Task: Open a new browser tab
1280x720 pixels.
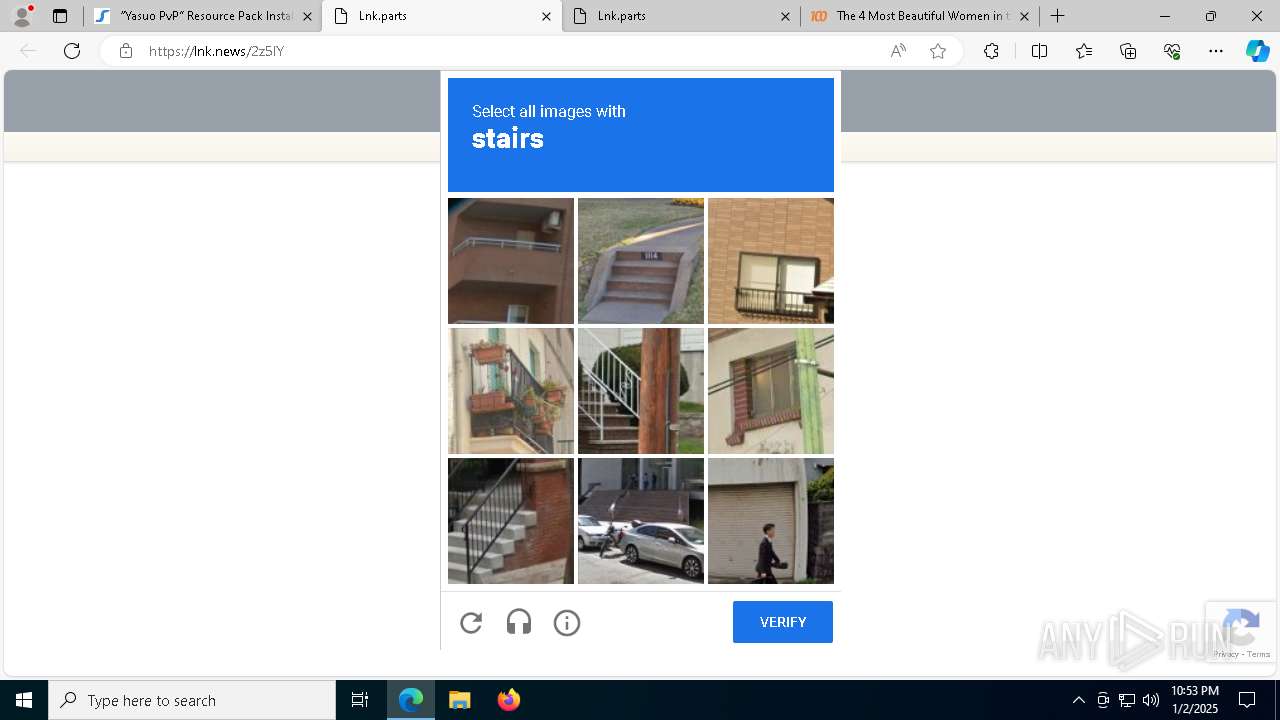Action: 1058,16
